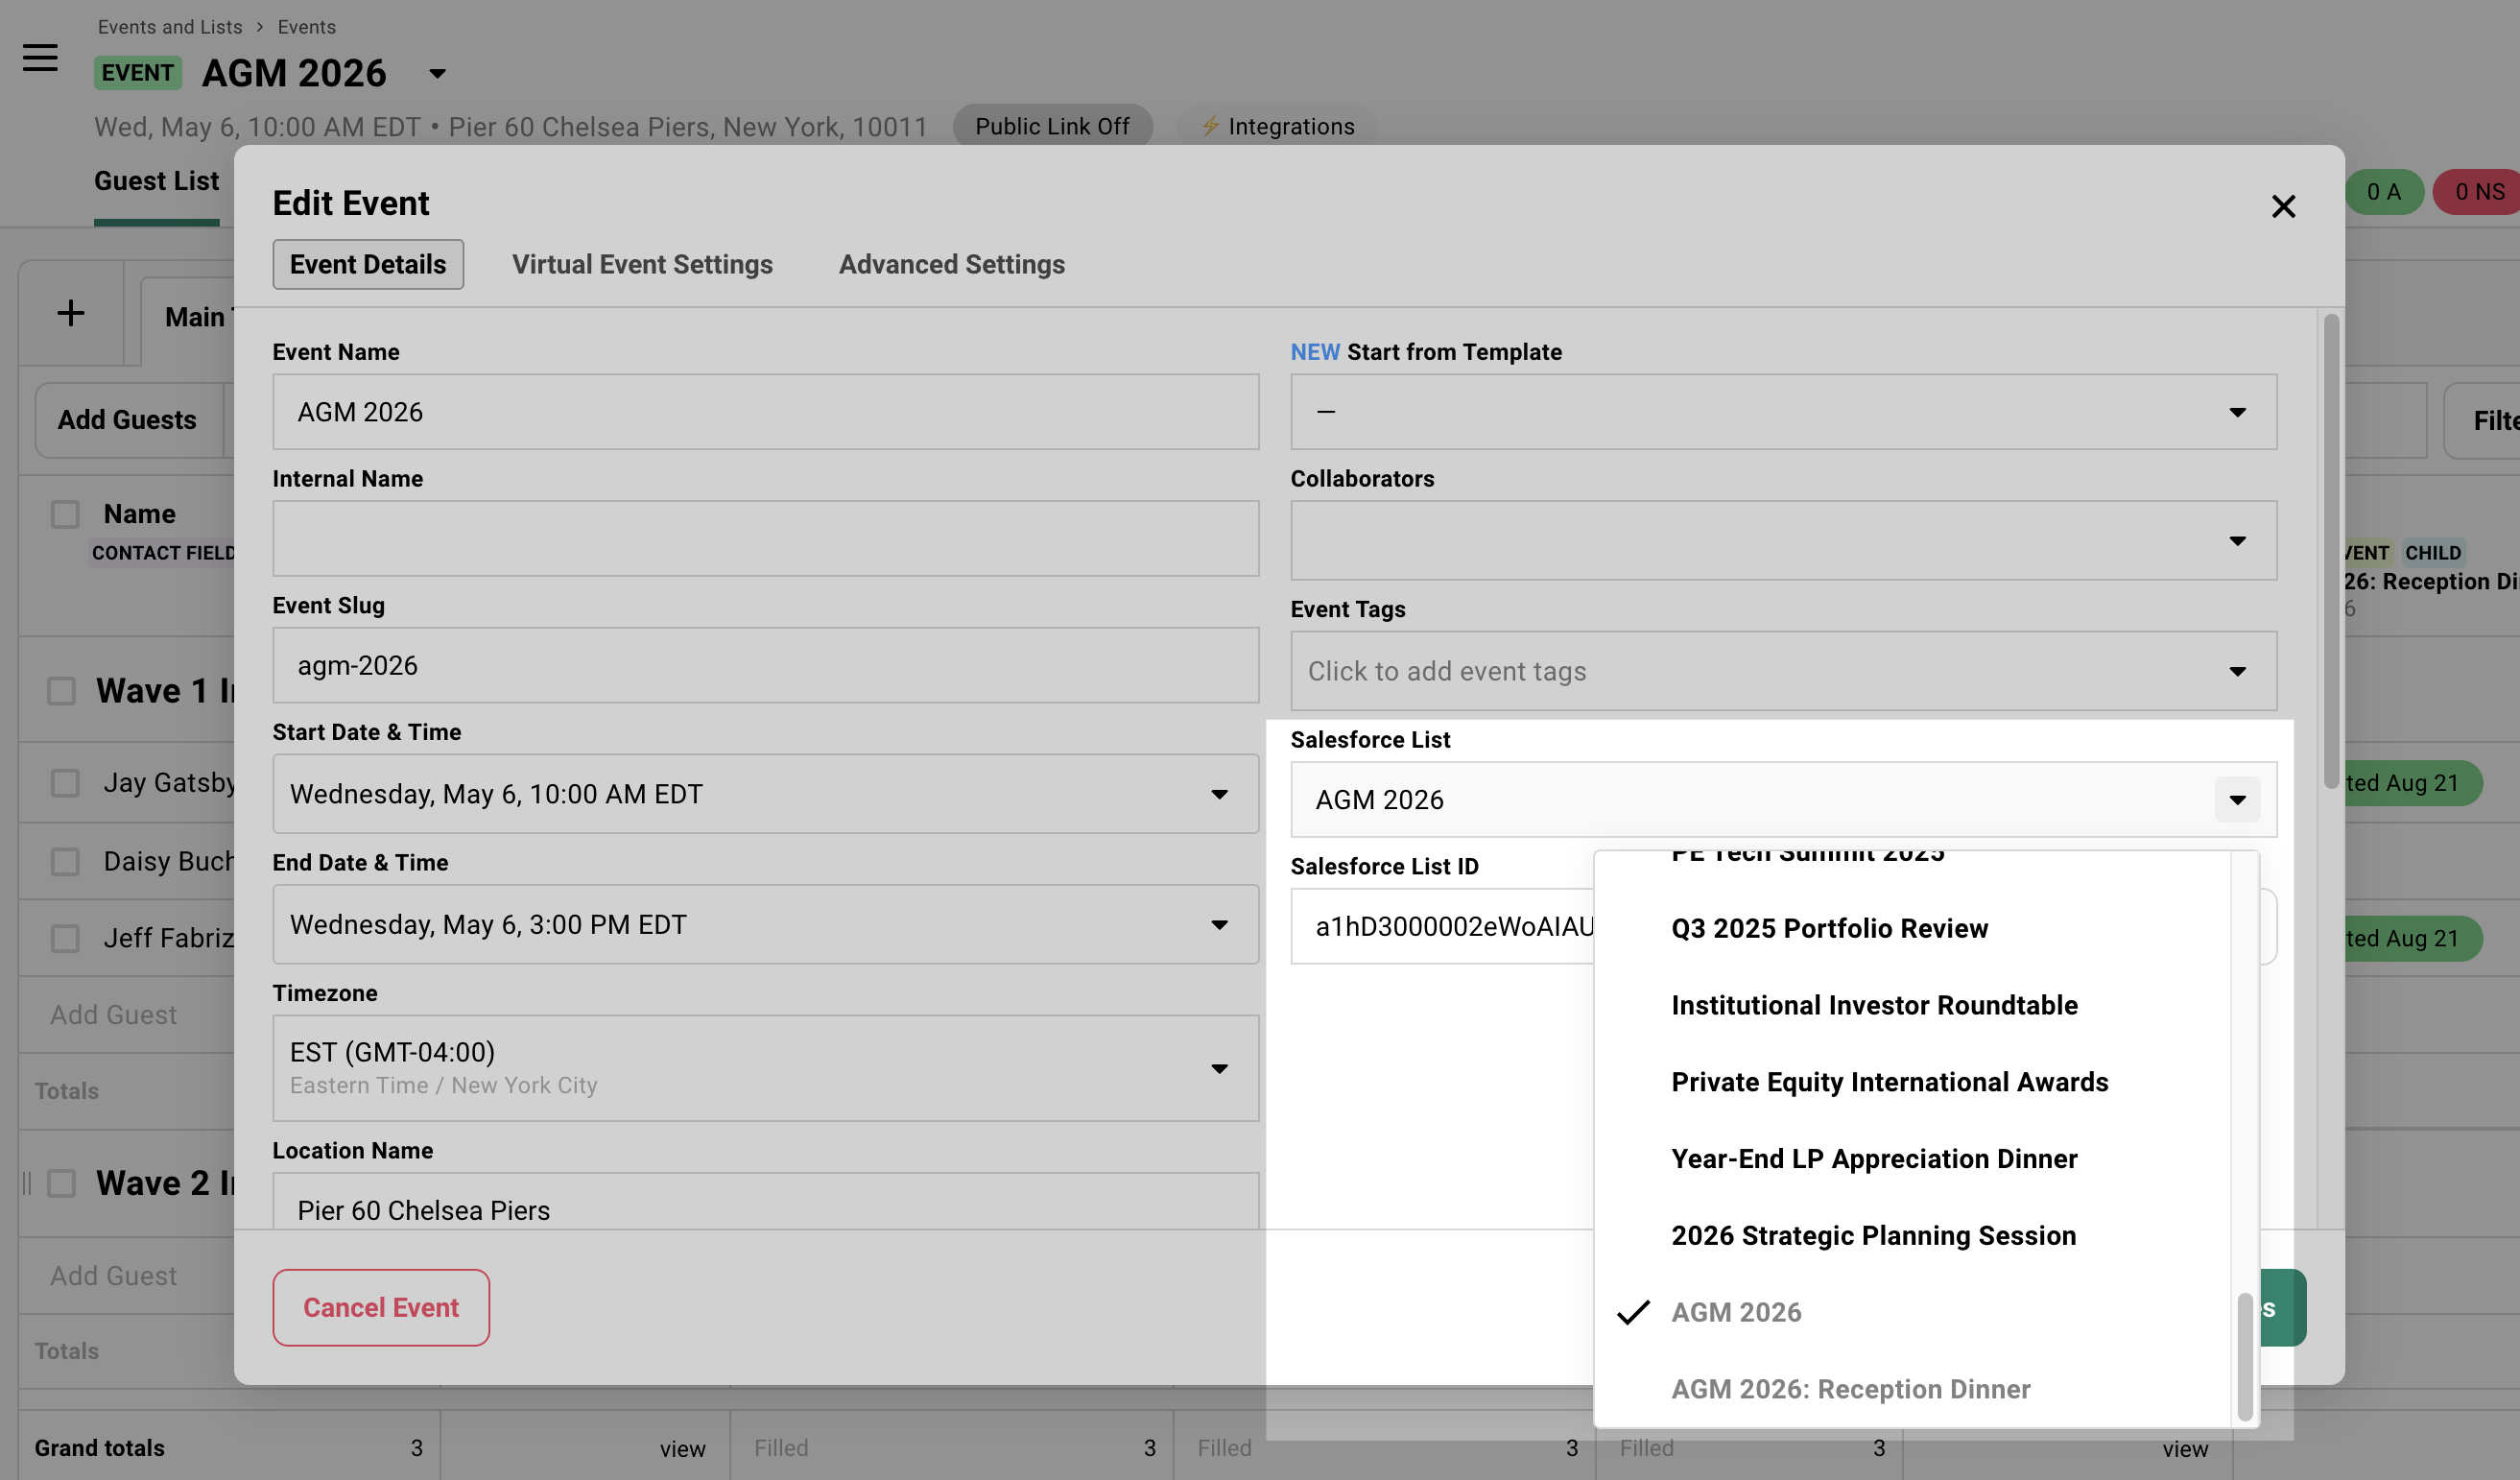Switch to the Virtual Event Settings tab

click(641, 264)
